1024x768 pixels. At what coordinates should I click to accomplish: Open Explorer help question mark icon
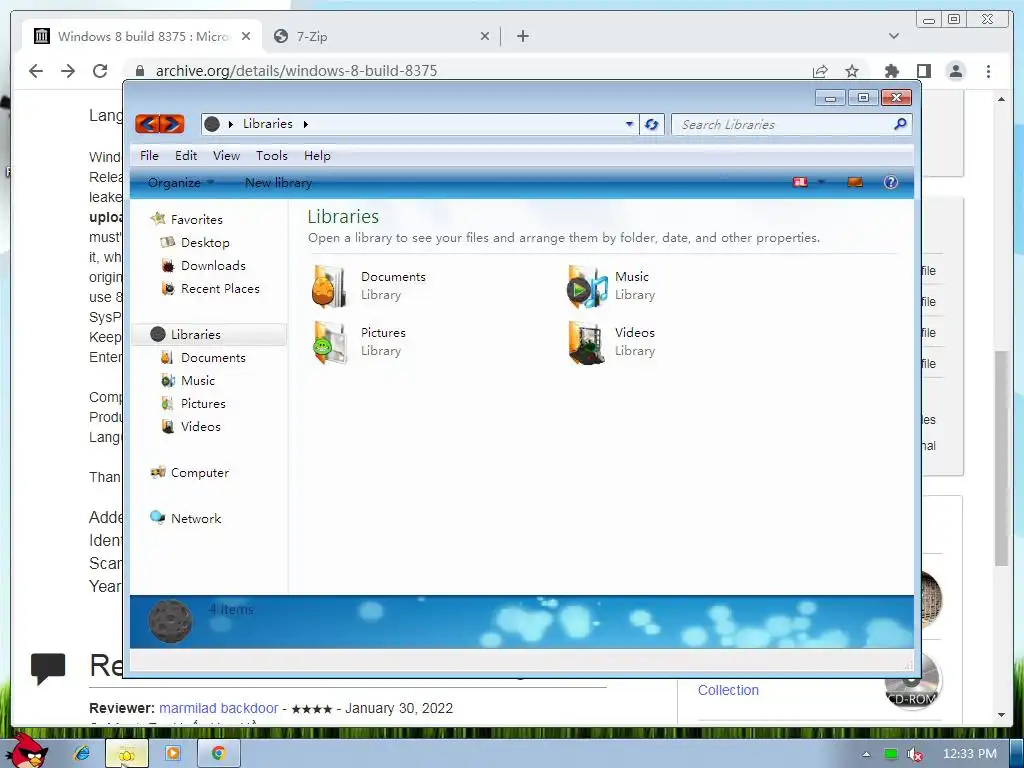[x=891, y=182]
